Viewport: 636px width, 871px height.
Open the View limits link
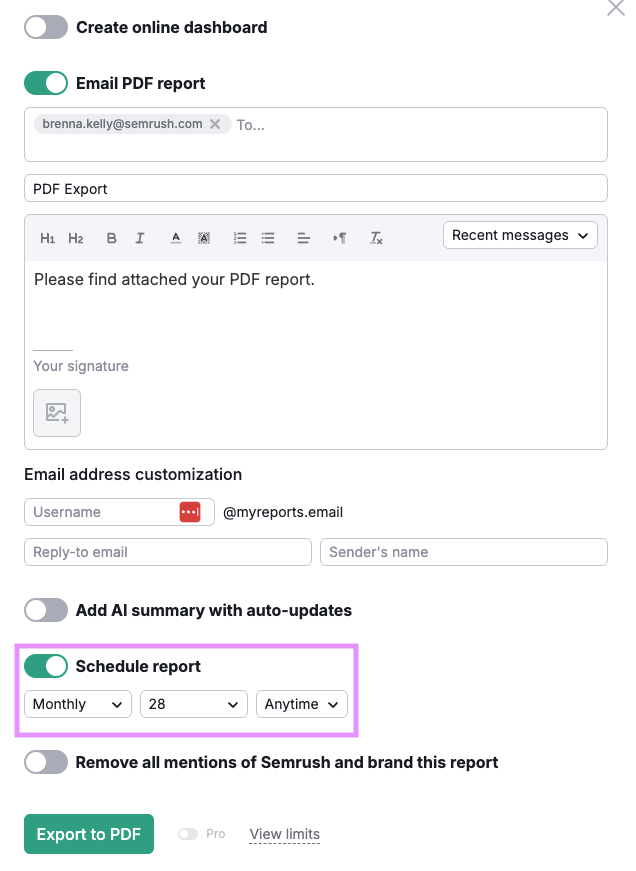285,834
